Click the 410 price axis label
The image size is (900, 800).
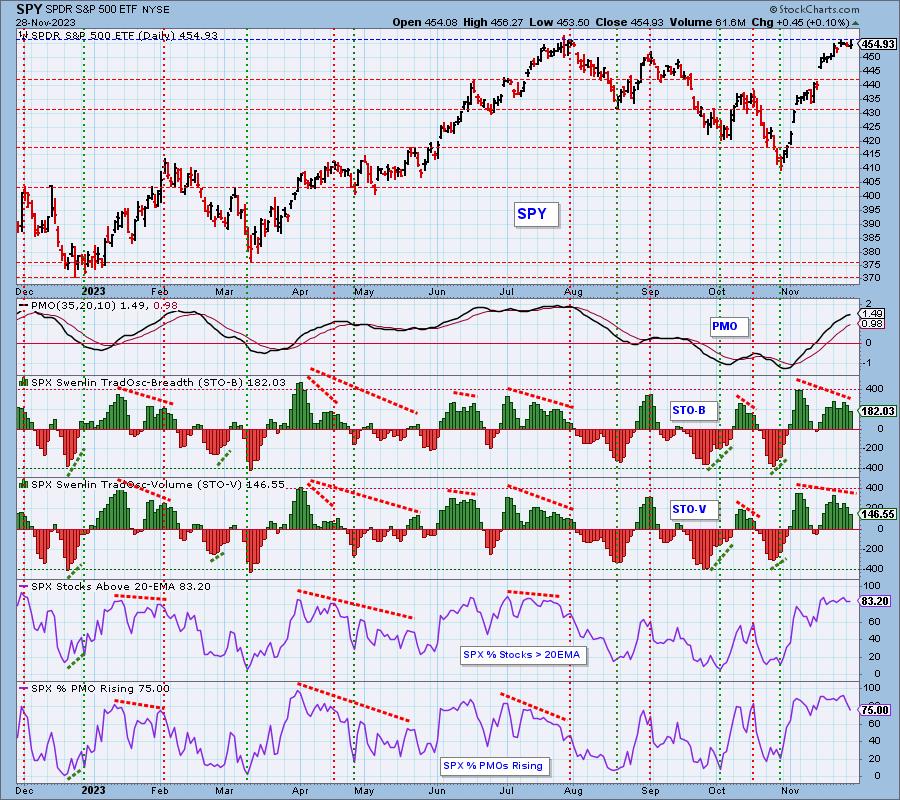[x=871, y=168]
